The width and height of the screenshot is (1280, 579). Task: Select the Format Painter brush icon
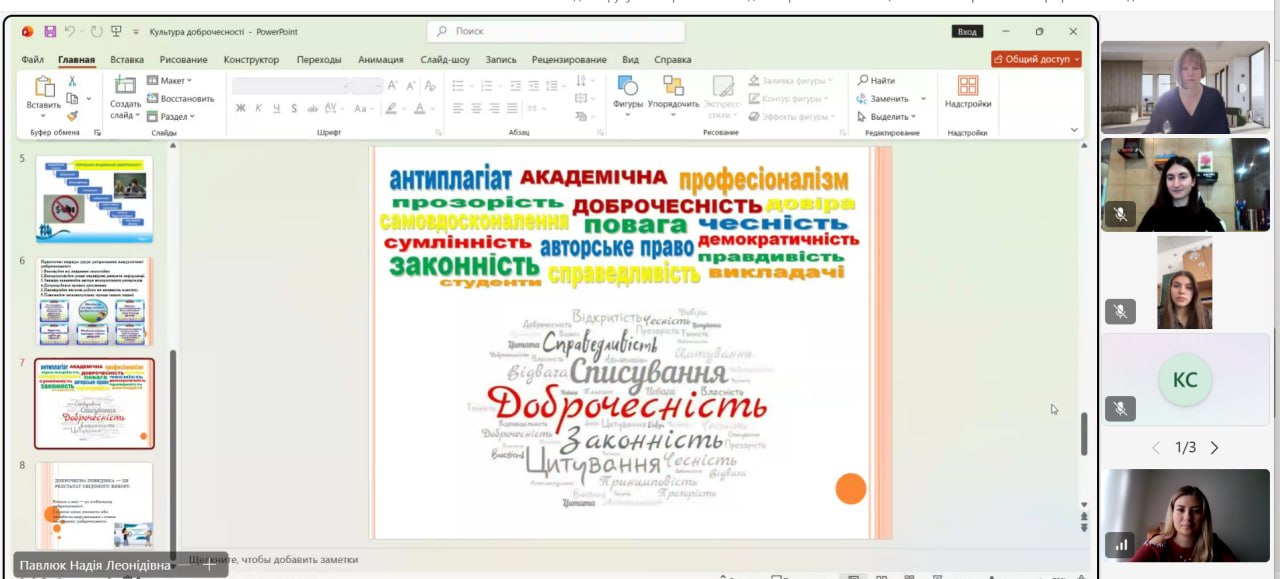[72, 116]
